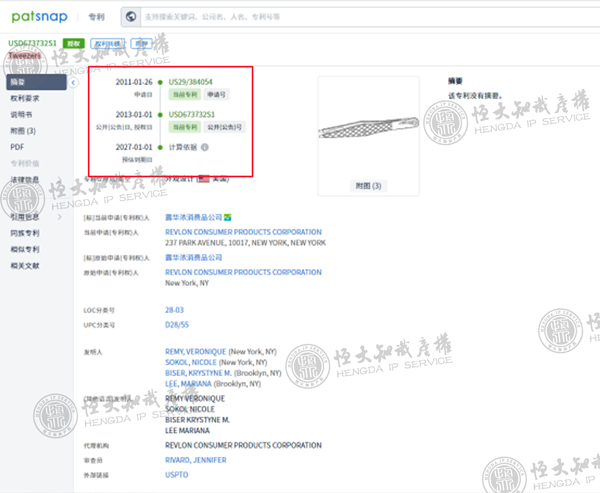
Task: Open application number US29/384054 link
Action: [x=191, y=82]
